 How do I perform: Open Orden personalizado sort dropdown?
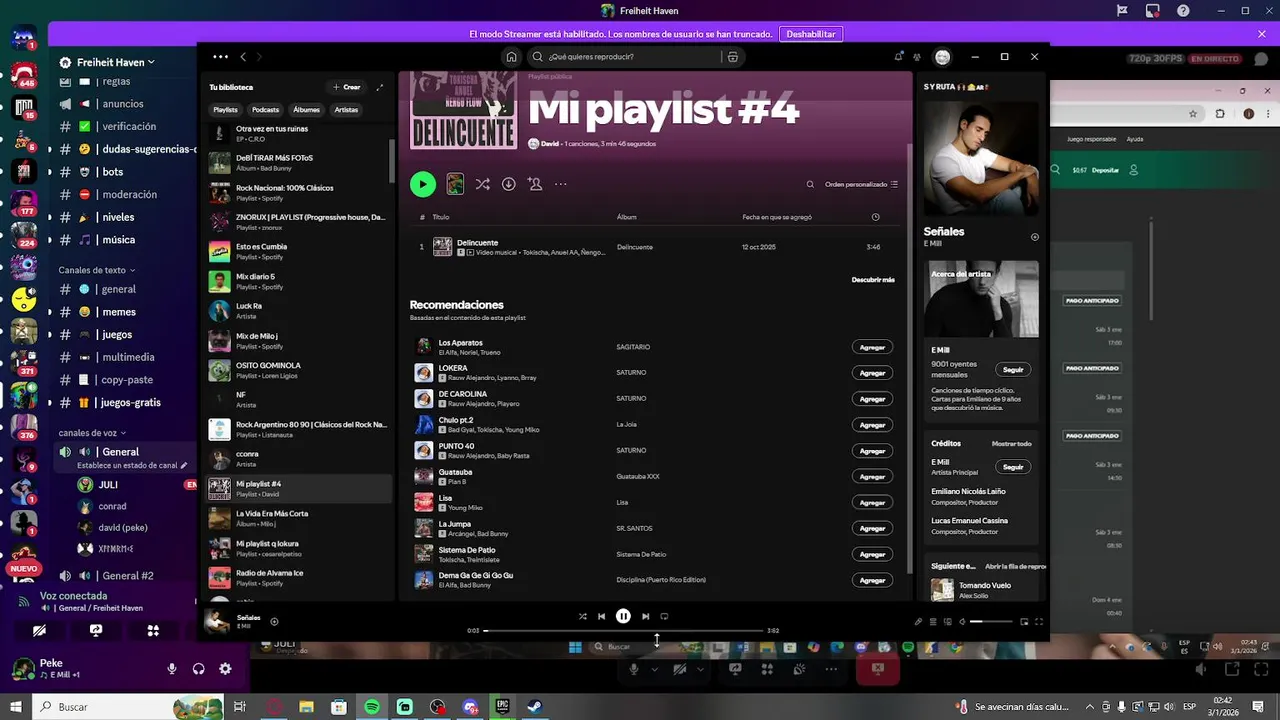[861, 184]
